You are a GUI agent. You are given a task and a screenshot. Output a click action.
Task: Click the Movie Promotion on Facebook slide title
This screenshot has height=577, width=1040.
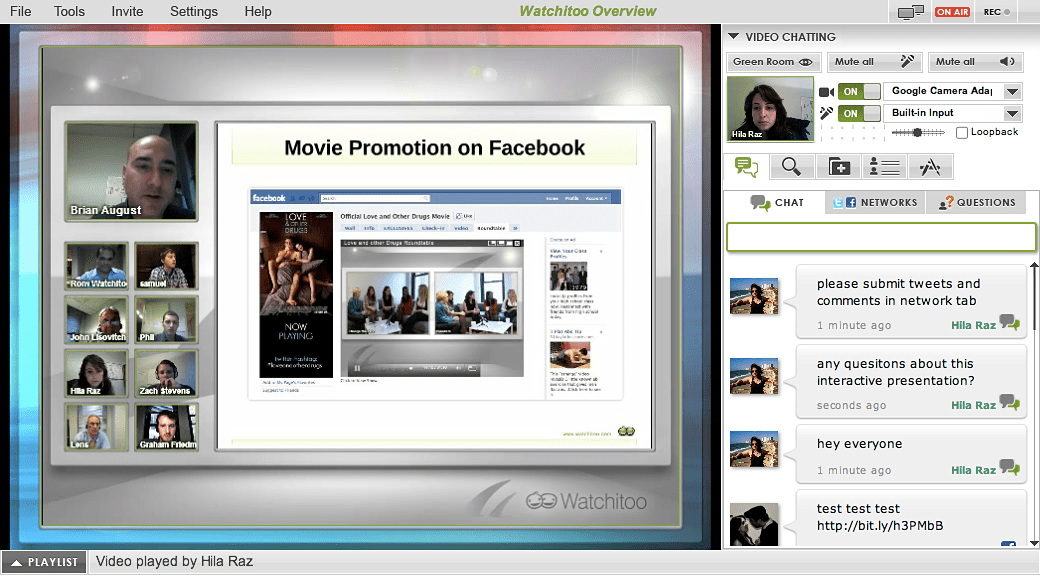(x=434, y=148)
